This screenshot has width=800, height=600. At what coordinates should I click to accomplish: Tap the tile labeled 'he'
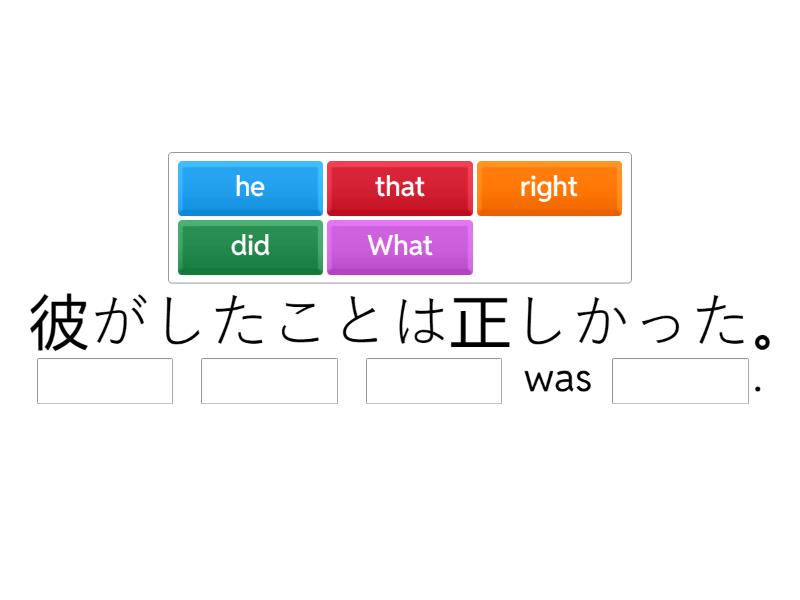coord(250,187)
